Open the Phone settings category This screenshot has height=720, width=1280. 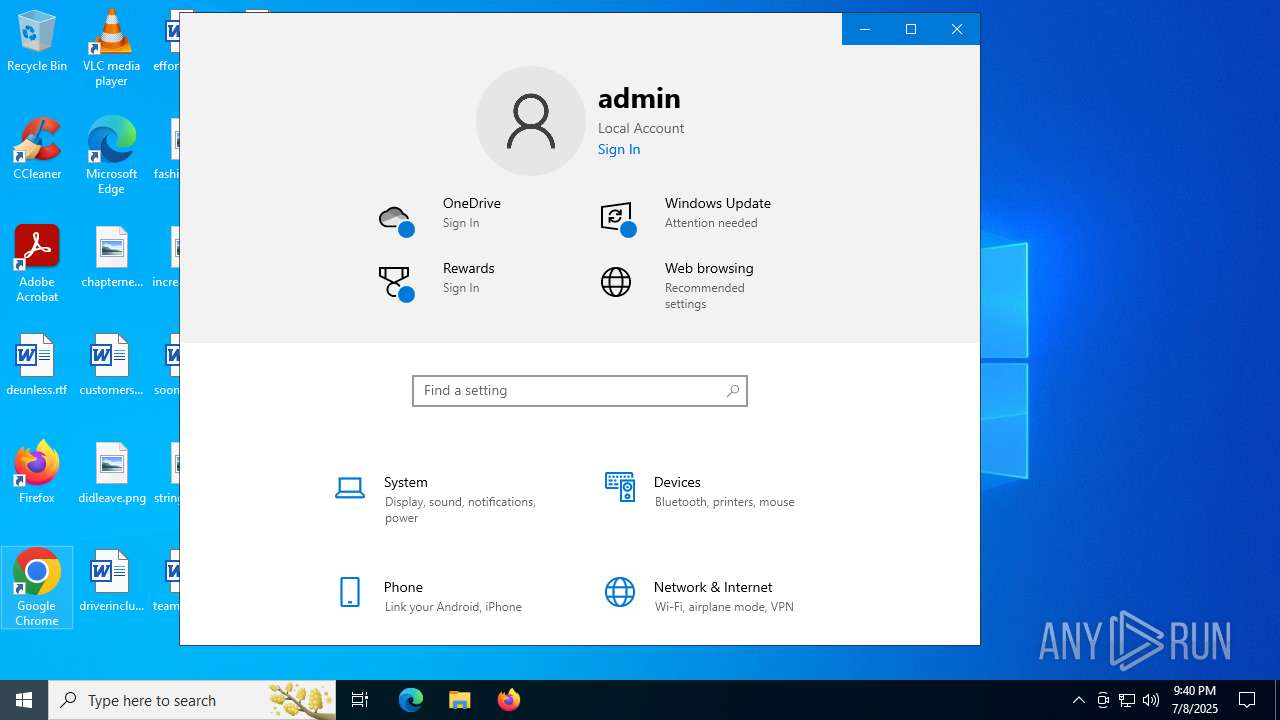pyautogui.click(x=403, y=588)
